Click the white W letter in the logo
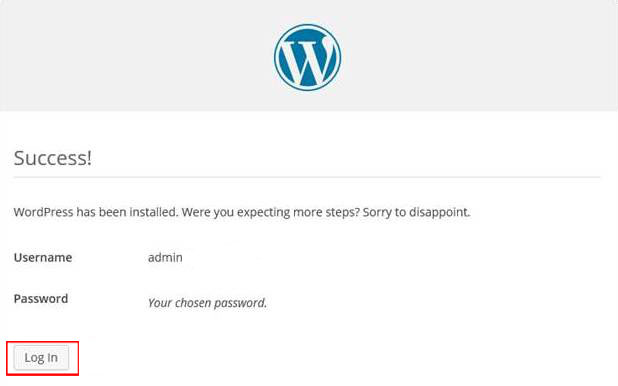Screen dimensions: 618x386 [307, 59]
